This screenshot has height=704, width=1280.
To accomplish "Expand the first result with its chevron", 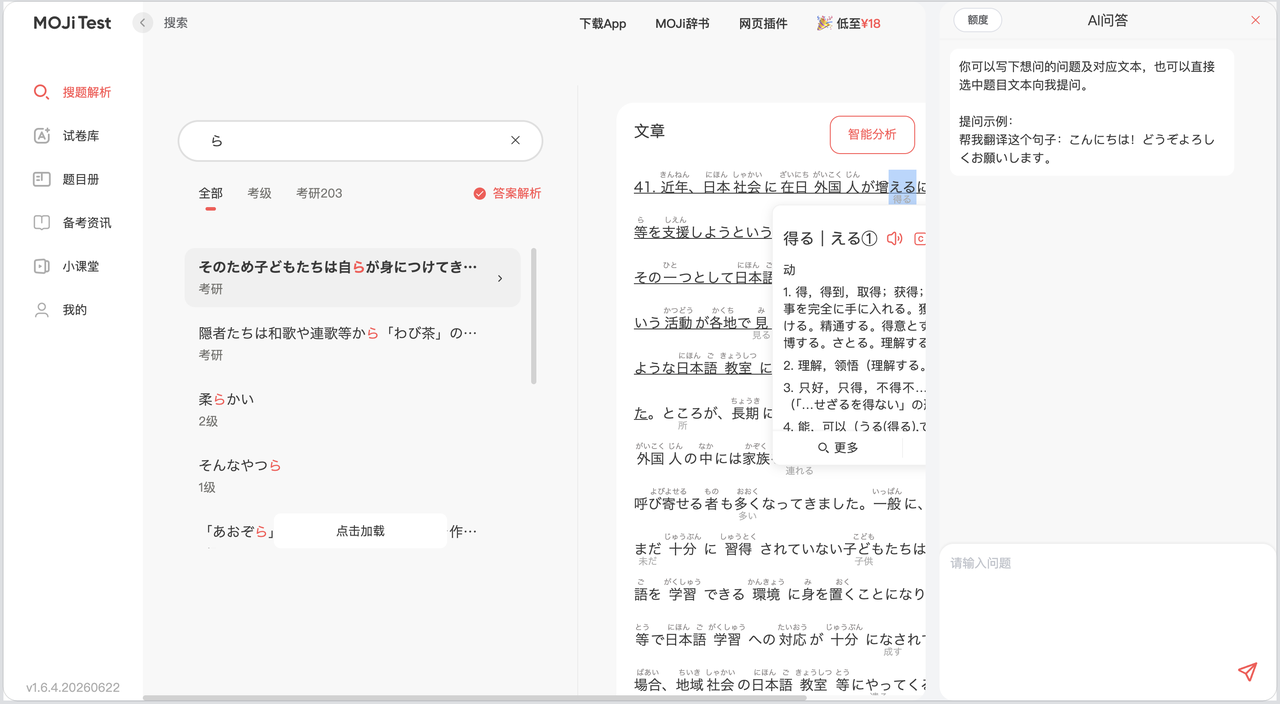I will (x=500, y=278).
